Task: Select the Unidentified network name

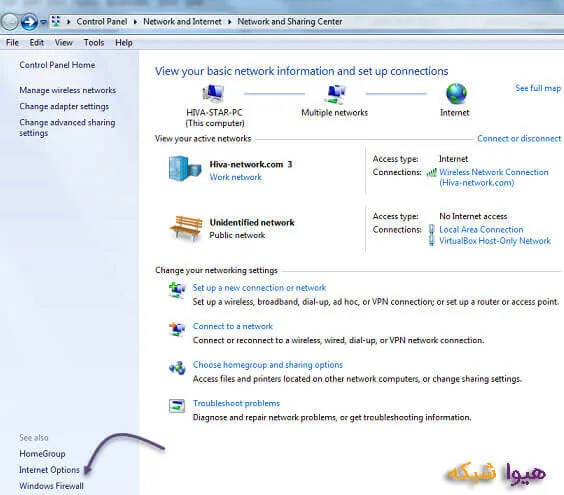Action: click(252, 223)
